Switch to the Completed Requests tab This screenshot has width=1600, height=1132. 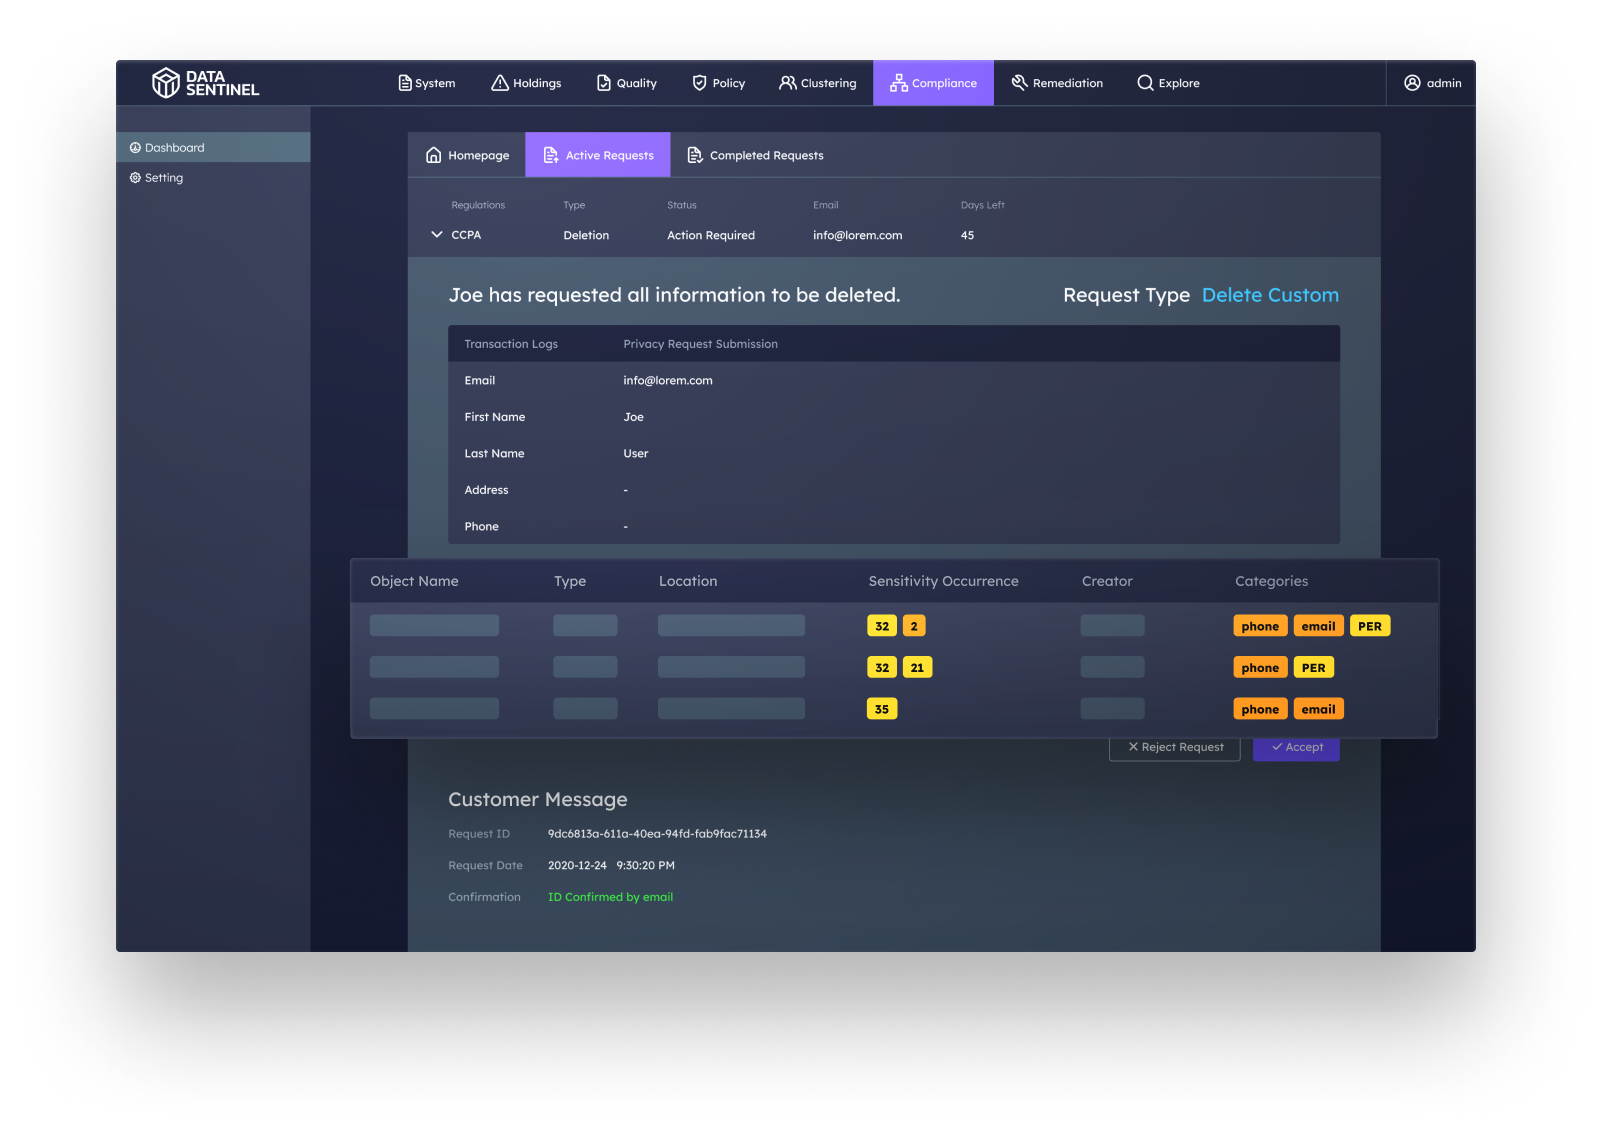(x=755, y=154)
